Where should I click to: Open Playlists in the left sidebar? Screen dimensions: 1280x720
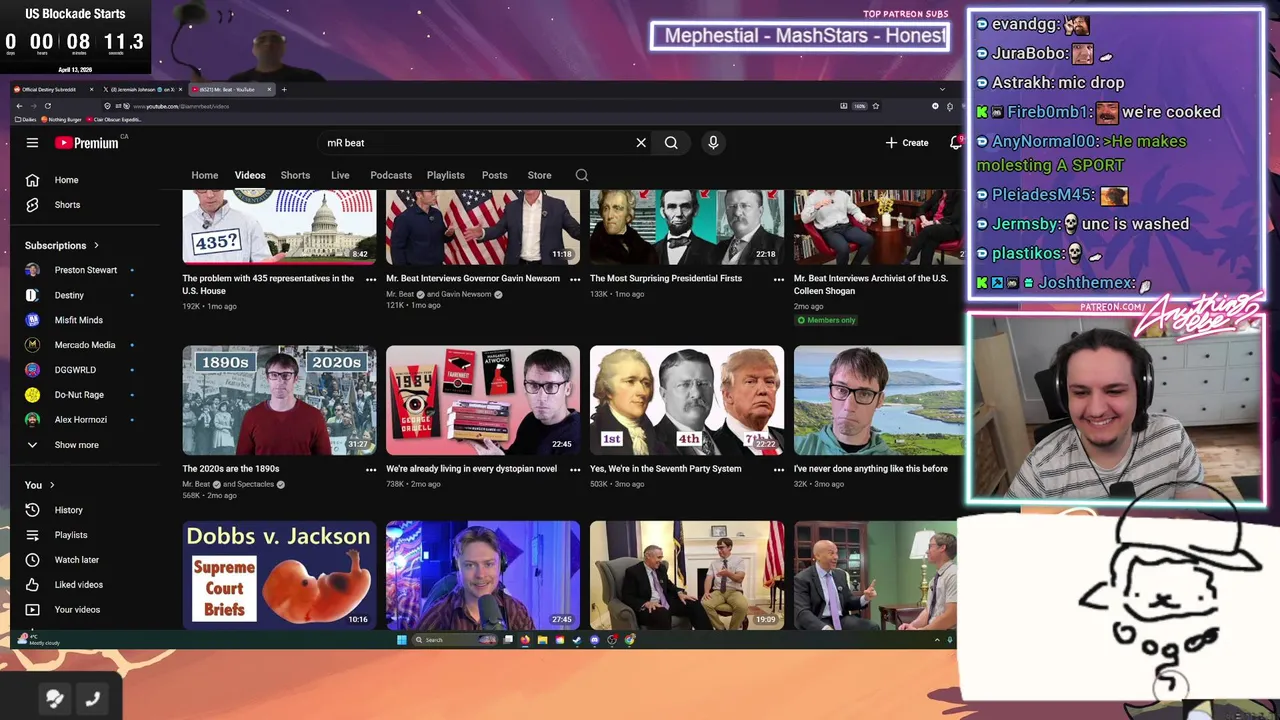tap(70, 535)
